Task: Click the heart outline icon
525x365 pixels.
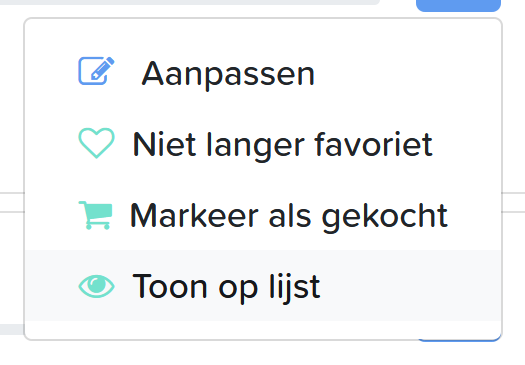Action: pos(96,143)
